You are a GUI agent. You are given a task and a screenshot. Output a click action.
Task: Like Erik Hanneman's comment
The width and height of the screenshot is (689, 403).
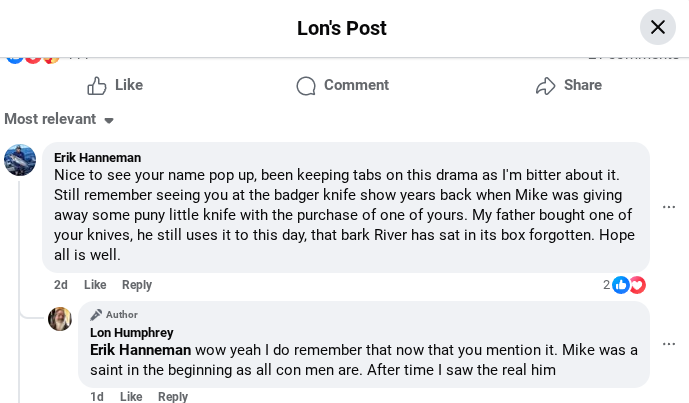[95, 285]
